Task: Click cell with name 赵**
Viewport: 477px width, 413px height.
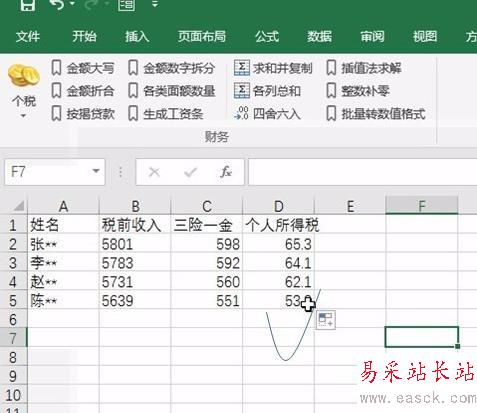Action: pyautogui.click(x=63, y=282)
